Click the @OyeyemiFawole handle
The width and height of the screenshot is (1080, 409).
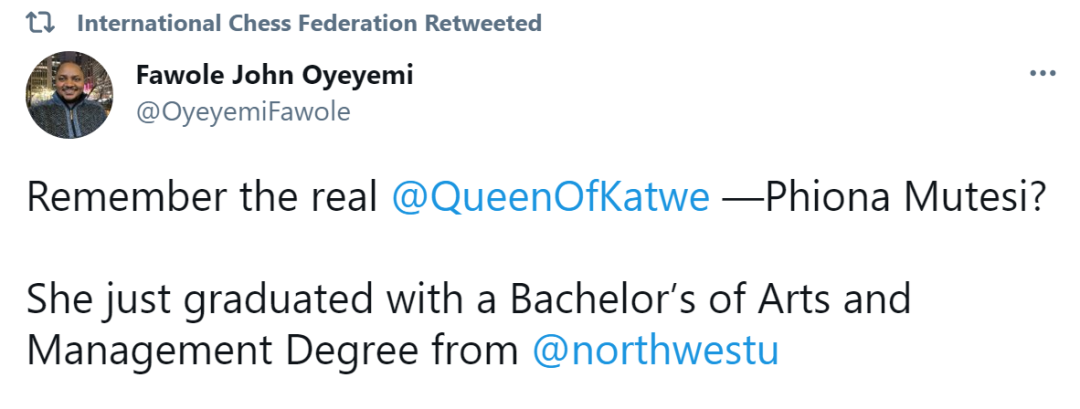(x=242, y=111)
